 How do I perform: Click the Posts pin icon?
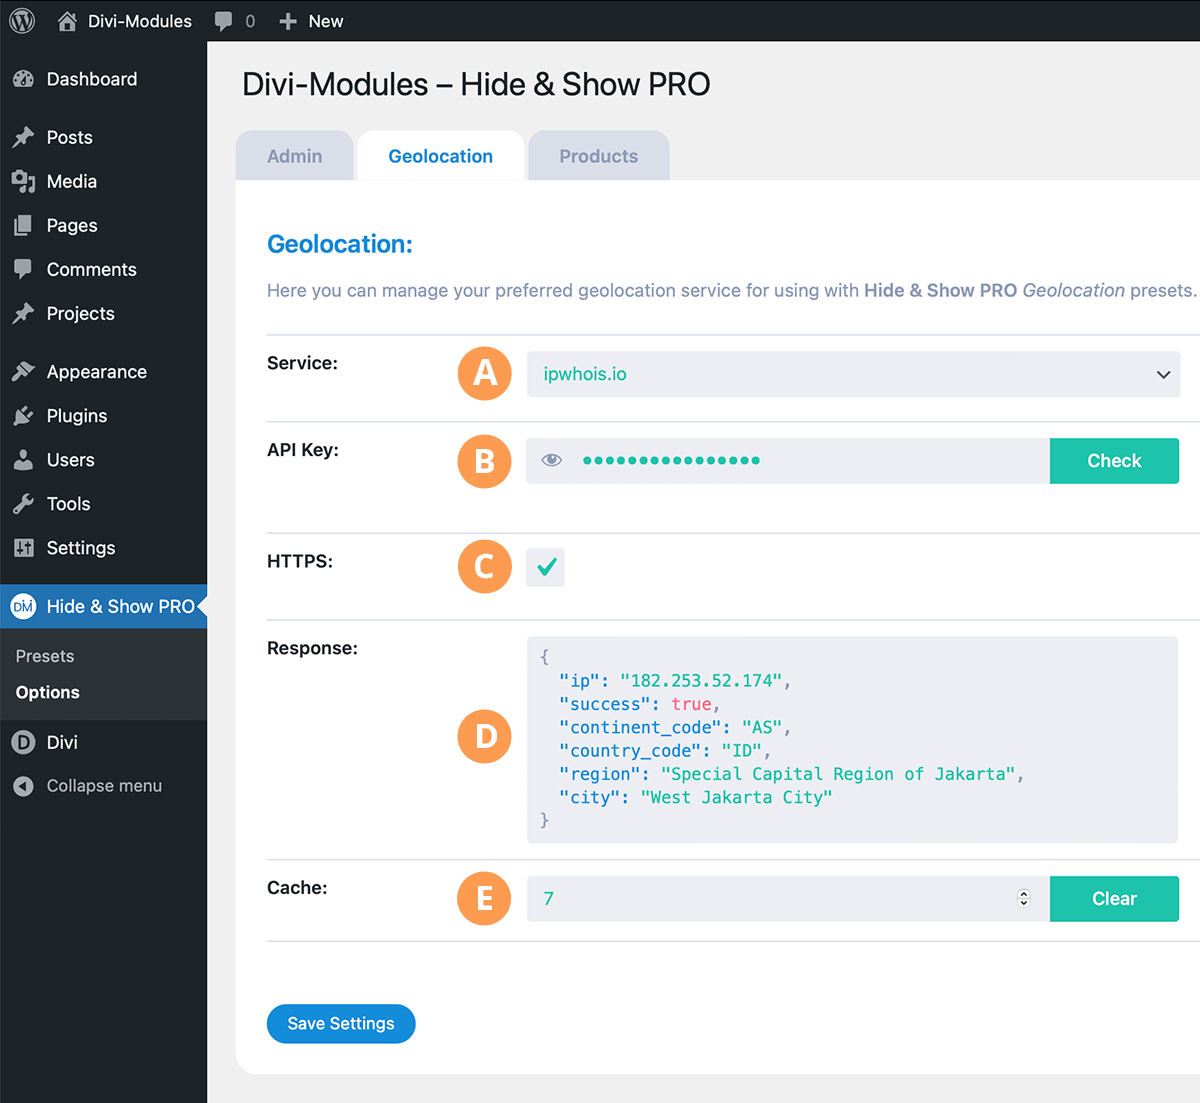click(x=23, y=137)
